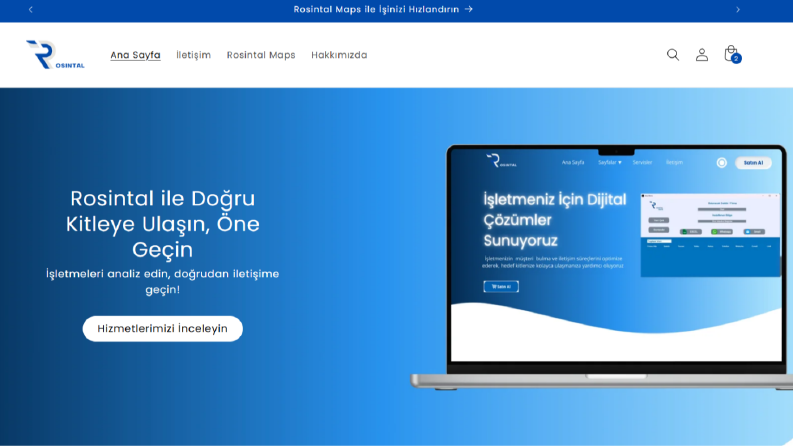Open the Hakkımızda menu item

point(339,55)
